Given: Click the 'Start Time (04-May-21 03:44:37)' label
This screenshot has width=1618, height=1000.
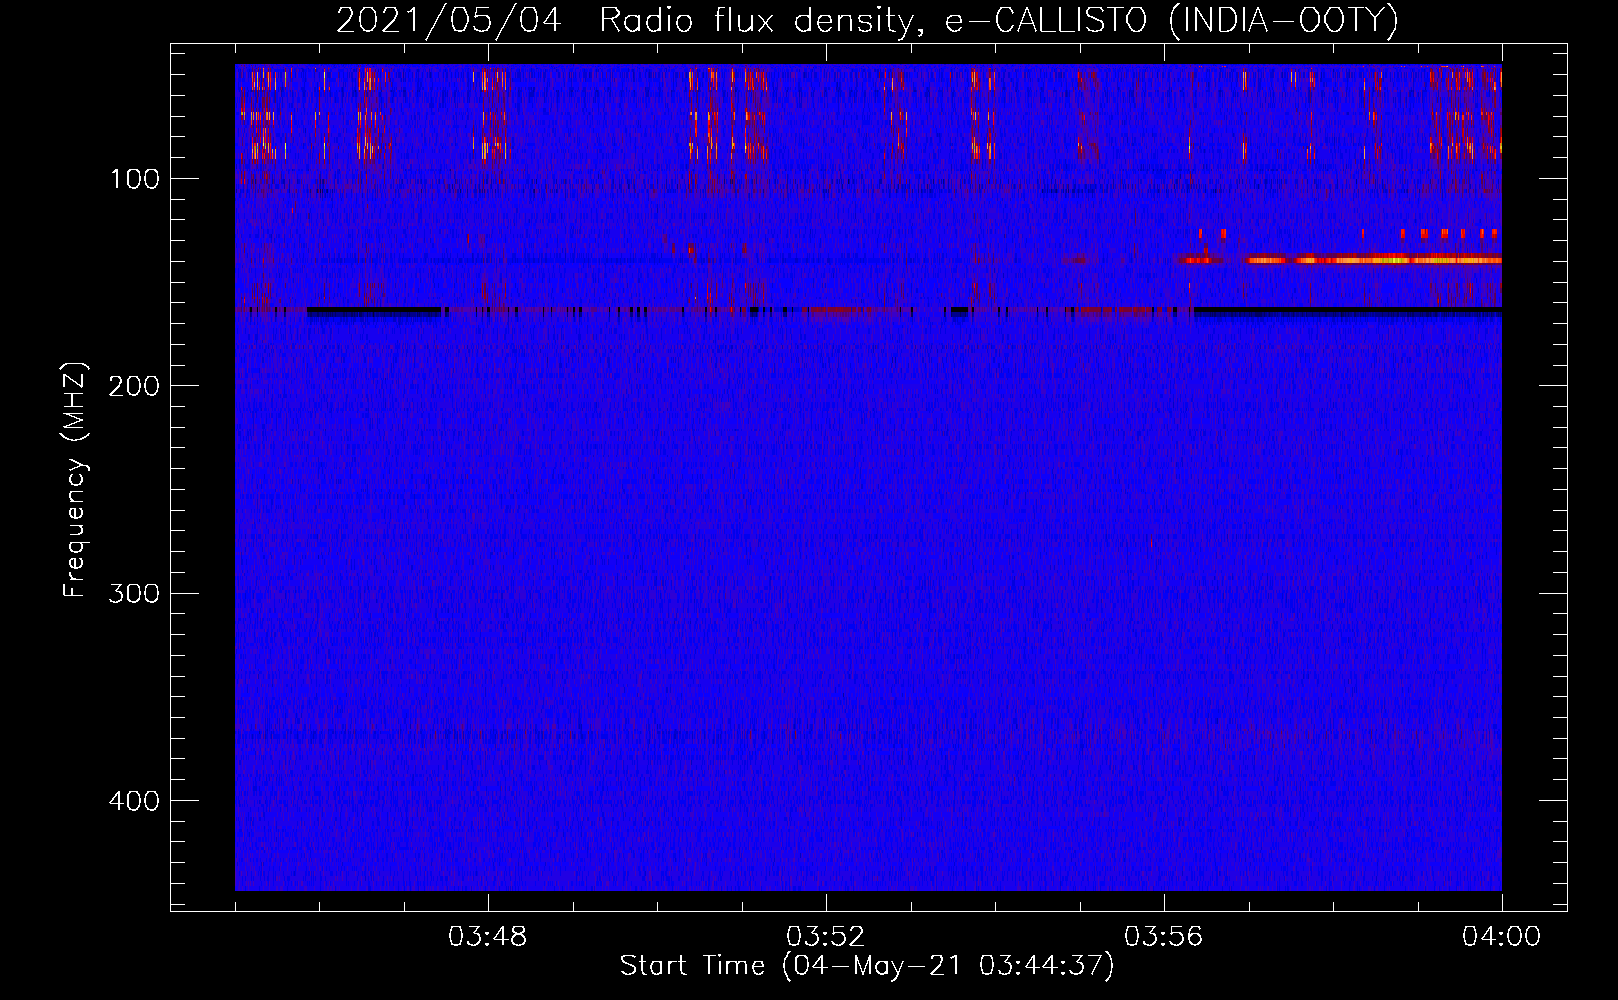Looking at the screenshot, I should tap(866, 966).
